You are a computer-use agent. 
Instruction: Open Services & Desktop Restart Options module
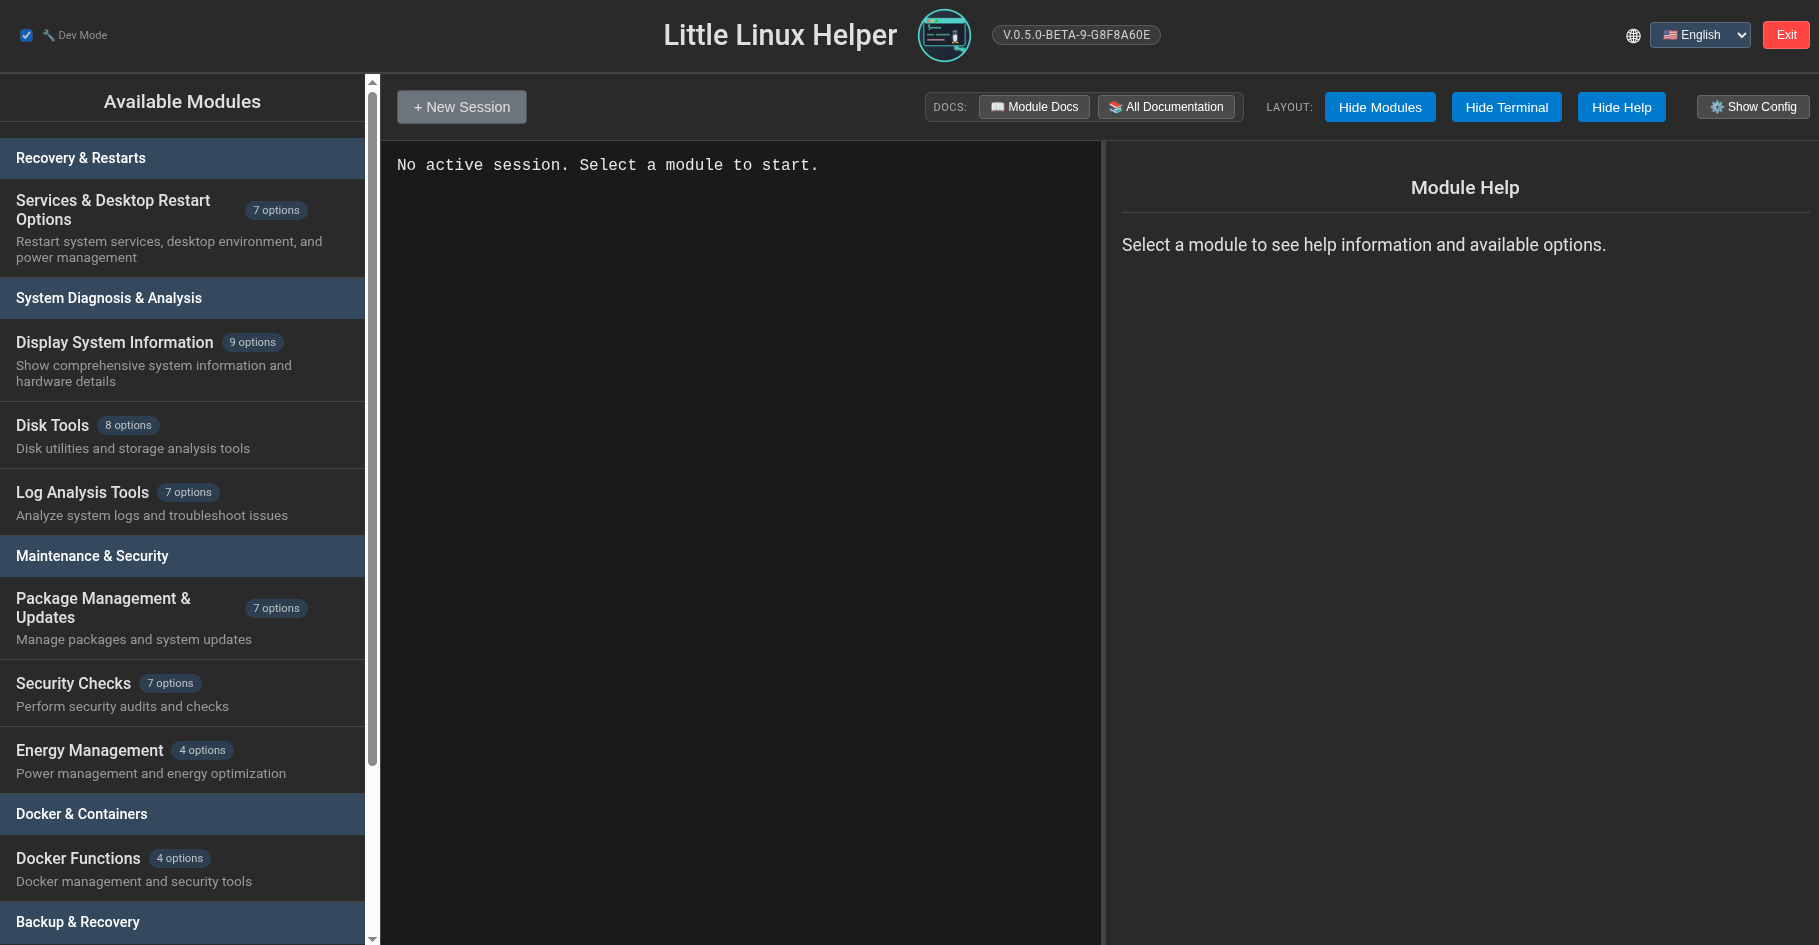point(182,228)
